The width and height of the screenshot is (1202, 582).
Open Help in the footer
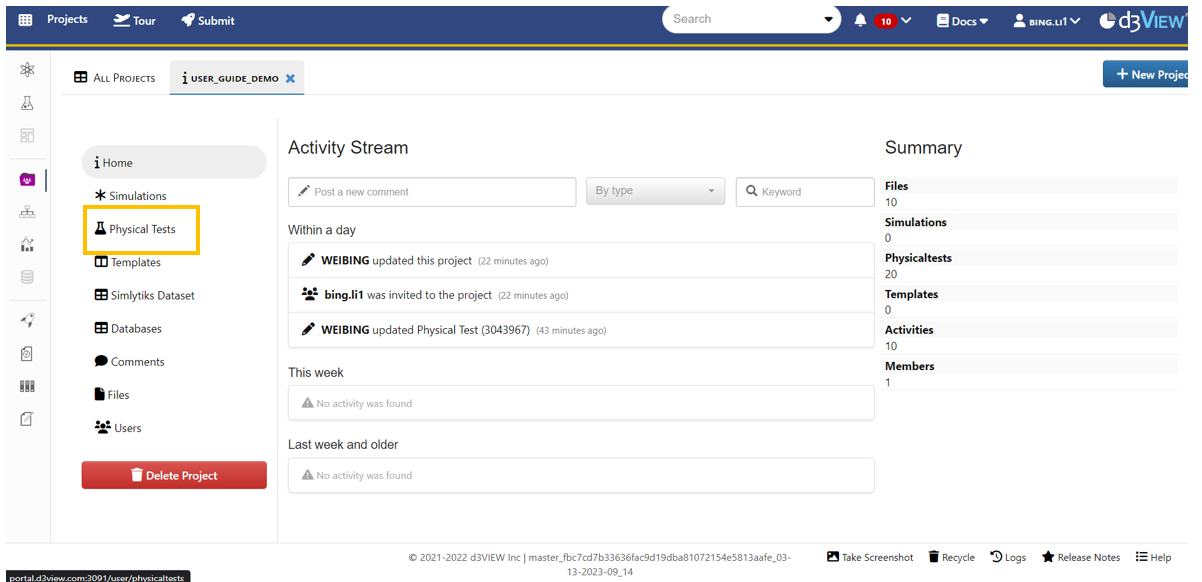(1153, 557)
